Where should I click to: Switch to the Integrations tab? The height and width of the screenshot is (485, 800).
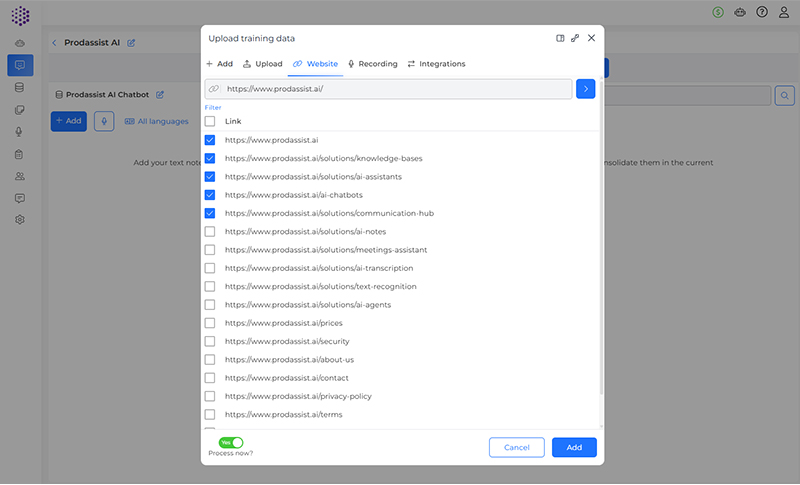click(436, 64)
